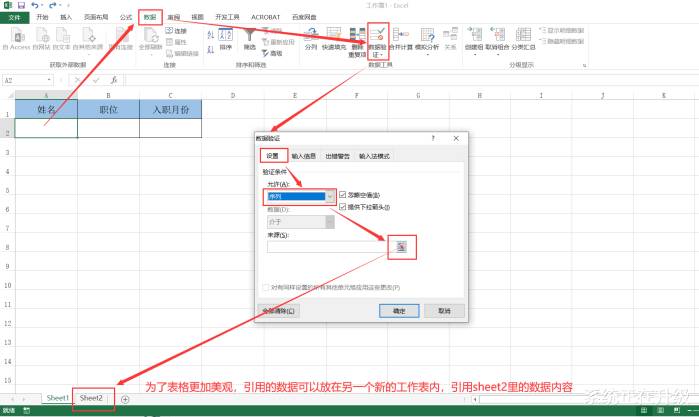Select the 职位 header cell B1
This screenshot has width=699, height=417.
108,109
